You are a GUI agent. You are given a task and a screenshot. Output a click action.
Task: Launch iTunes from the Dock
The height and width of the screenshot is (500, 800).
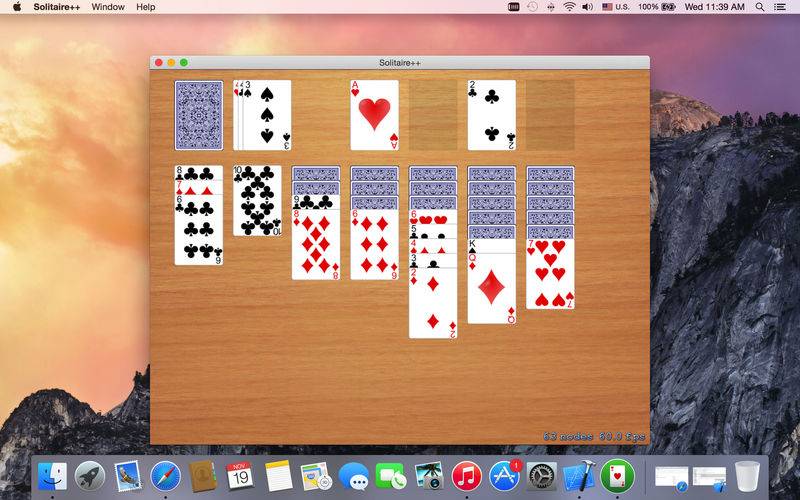click(x=466, y=477)
